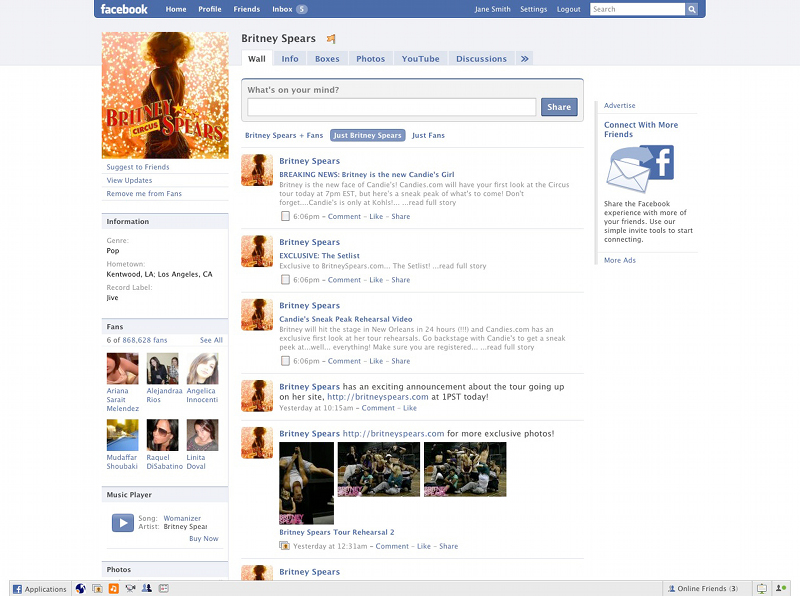Click the notifications monitor icon in bottom bar
Screen dimensions: 800x596
click(x=762, y=588)
